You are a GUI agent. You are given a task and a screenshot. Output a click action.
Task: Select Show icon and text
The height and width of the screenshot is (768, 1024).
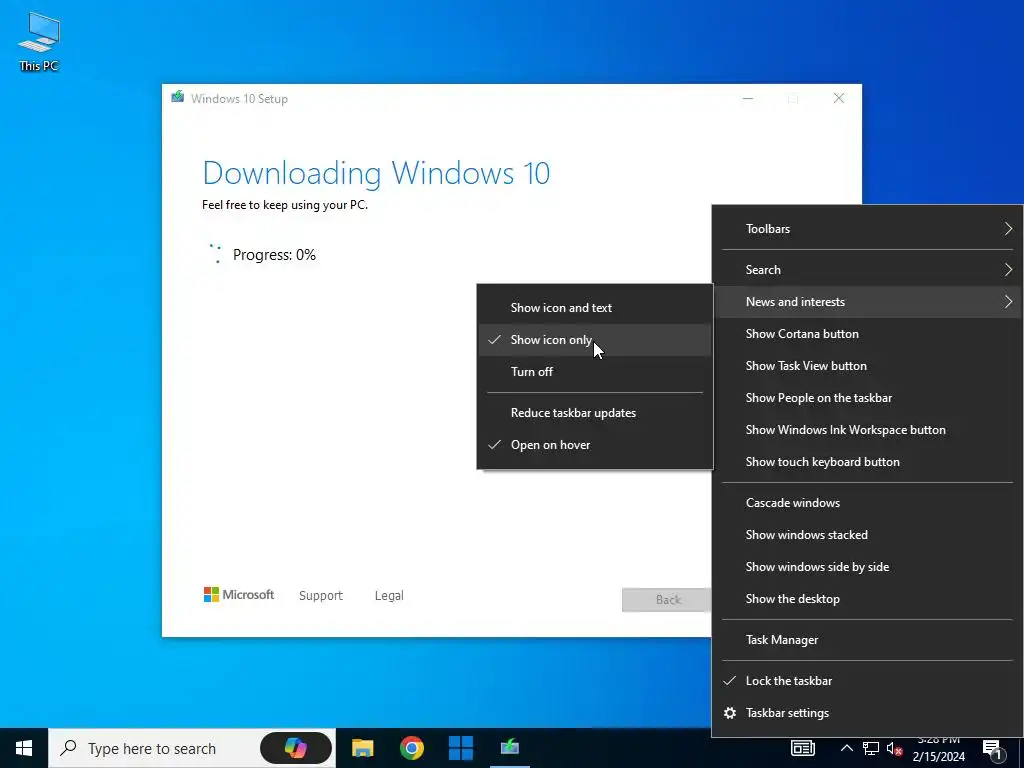[594, 308]
